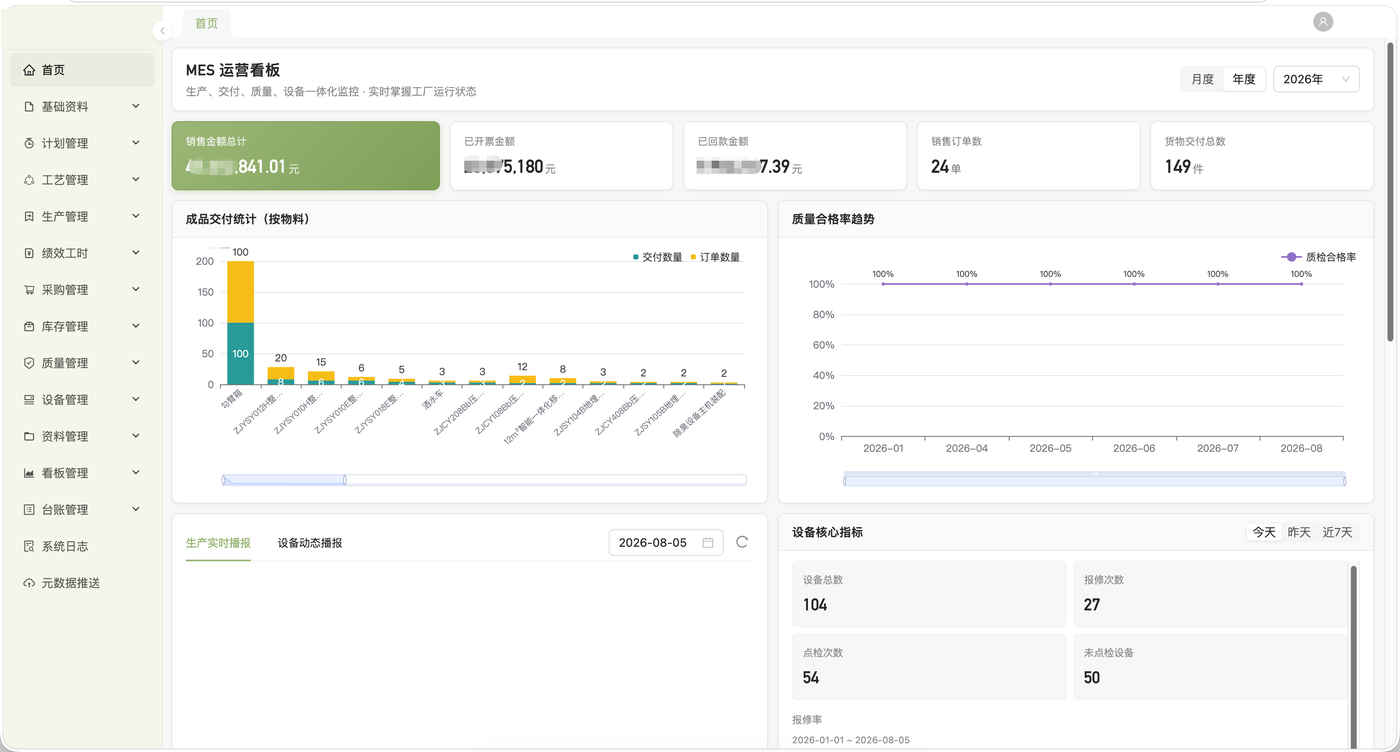Open the user avatar menu

(1323, 21)
